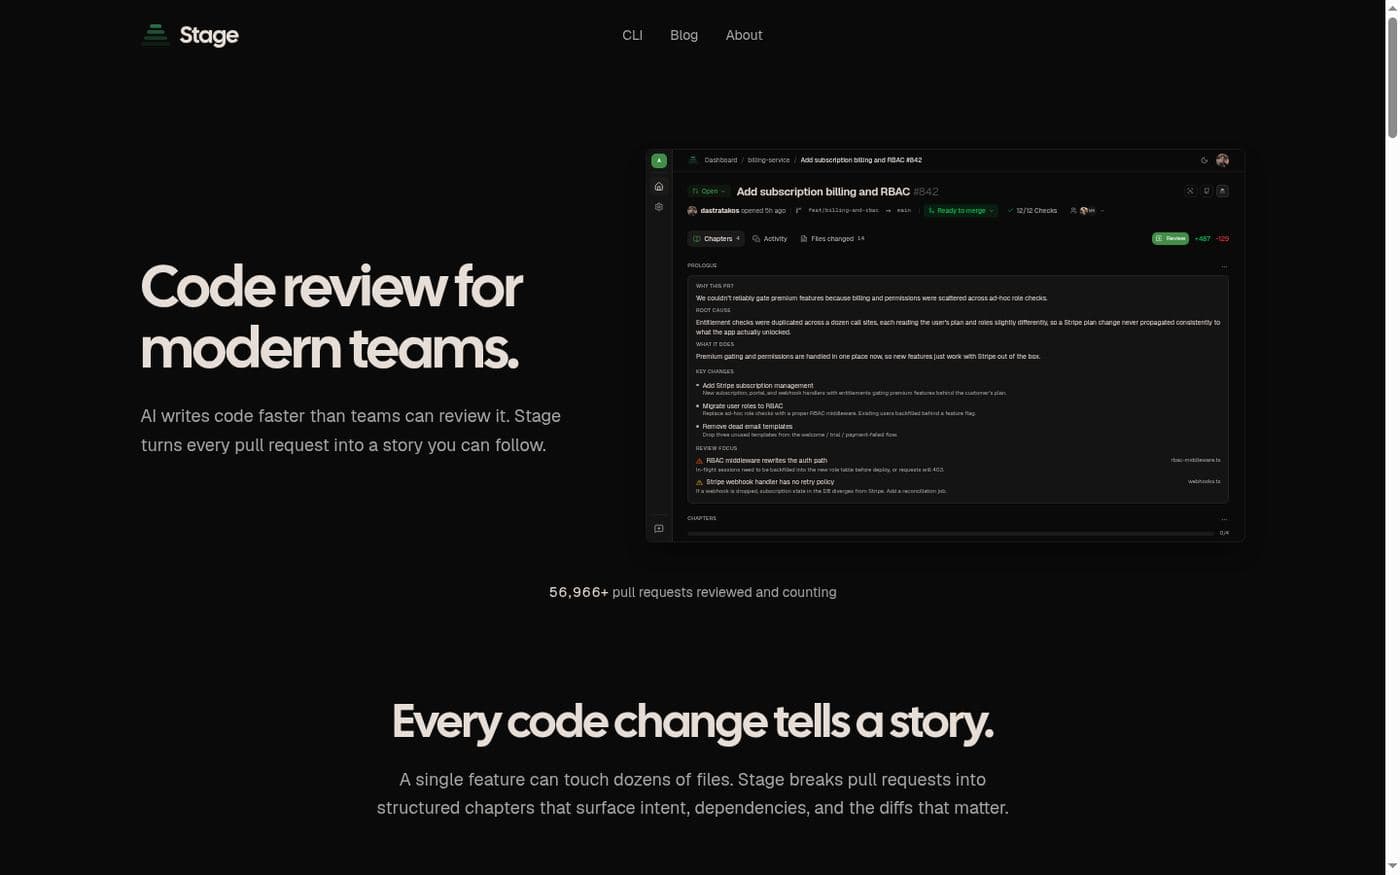Click 'Stripe webhook handler has no retry policy'
This screenshot has width=1400, height=875.
tap(770, 482)
